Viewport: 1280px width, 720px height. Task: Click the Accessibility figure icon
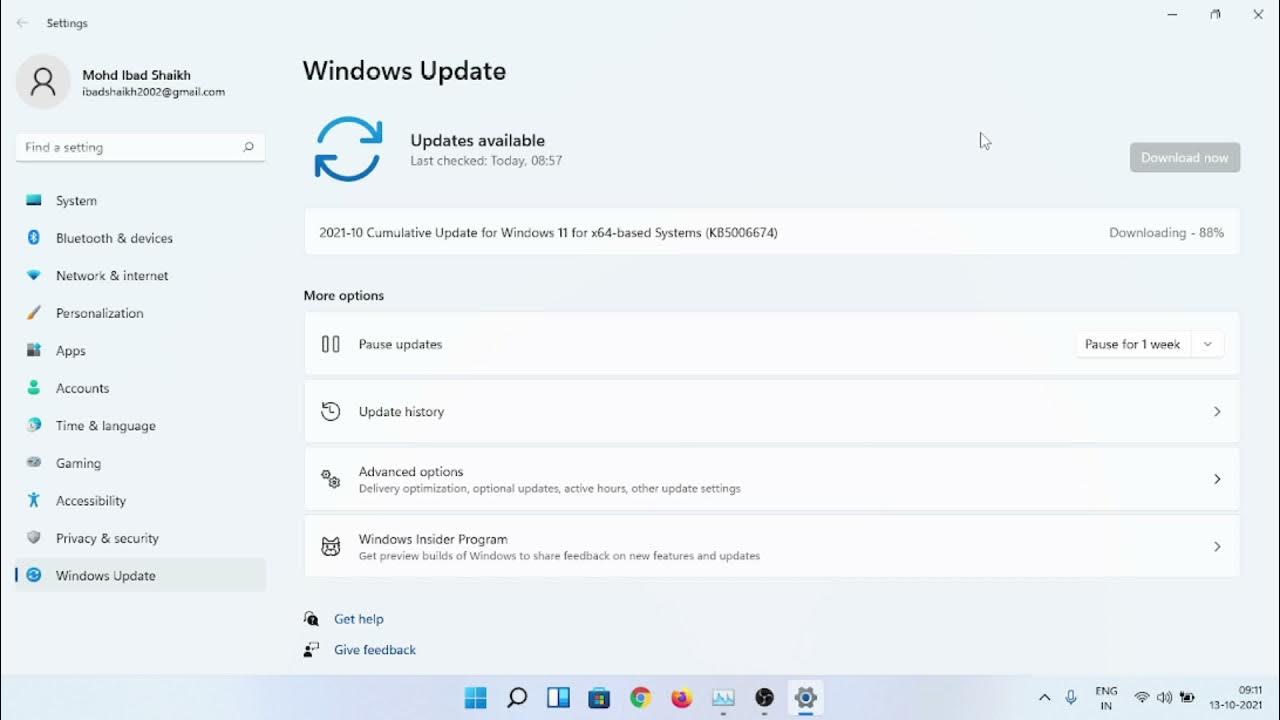[34, 500]
